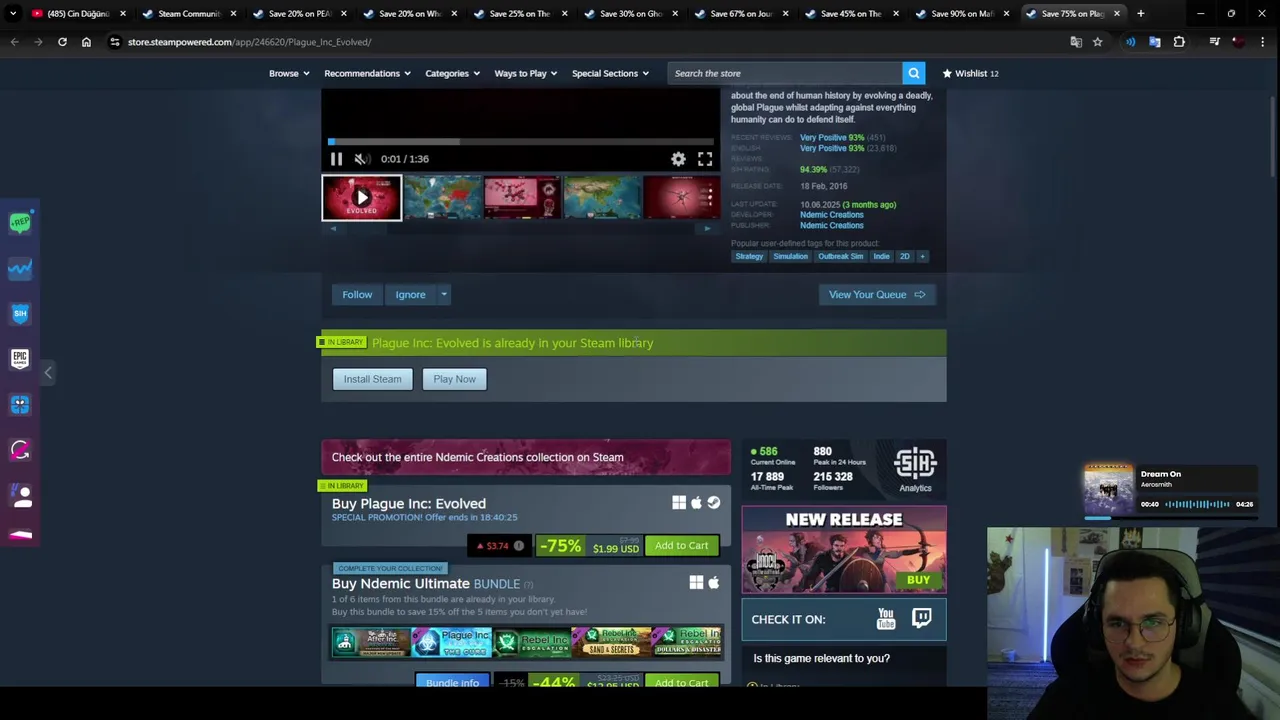Open the price chart sidebar icon

click(x=20, y=268)
